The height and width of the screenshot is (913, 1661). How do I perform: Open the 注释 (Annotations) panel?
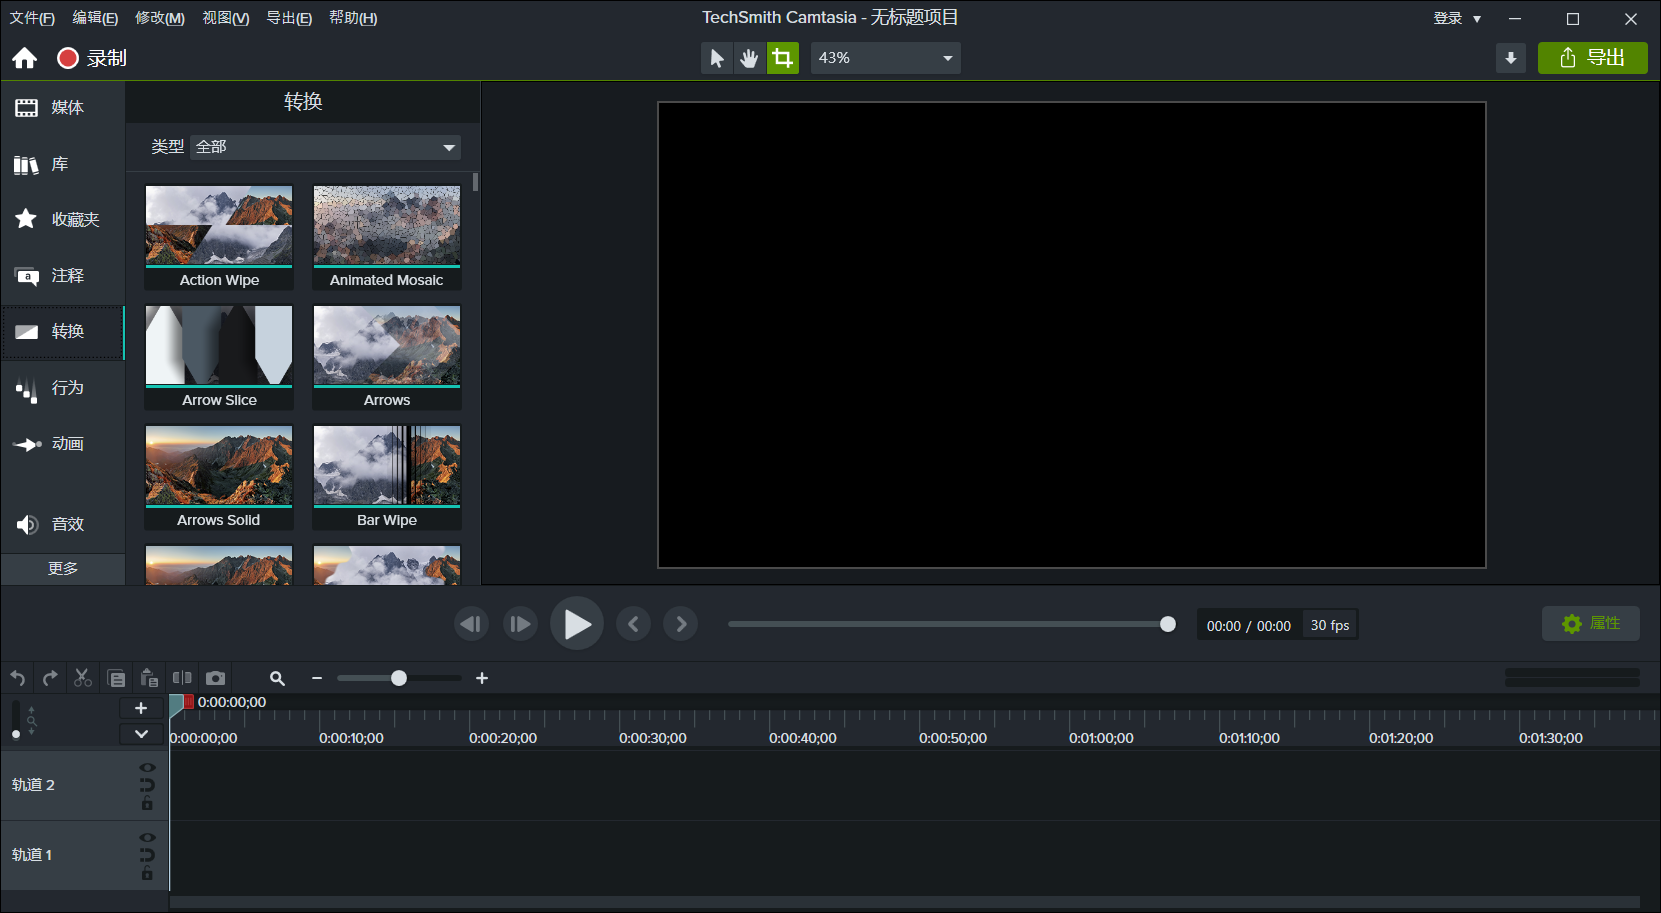click(63, 276)
